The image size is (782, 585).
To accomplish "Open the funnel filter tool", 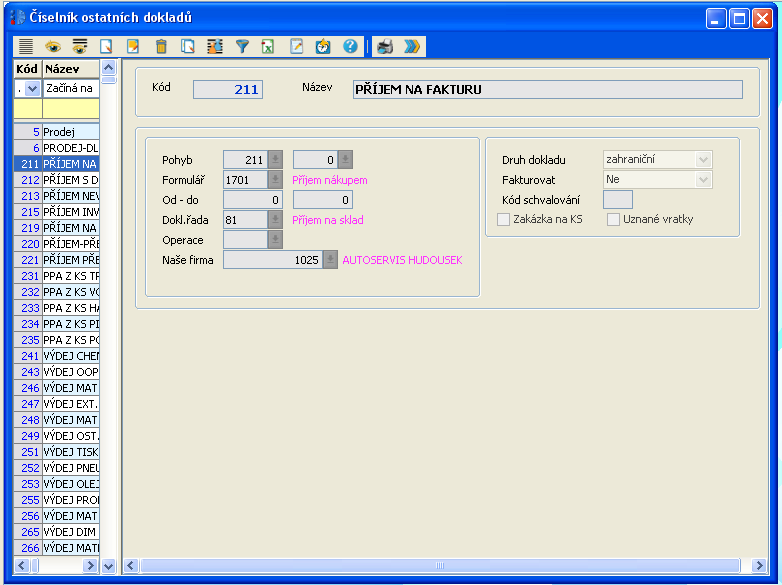I will point(241,46).
